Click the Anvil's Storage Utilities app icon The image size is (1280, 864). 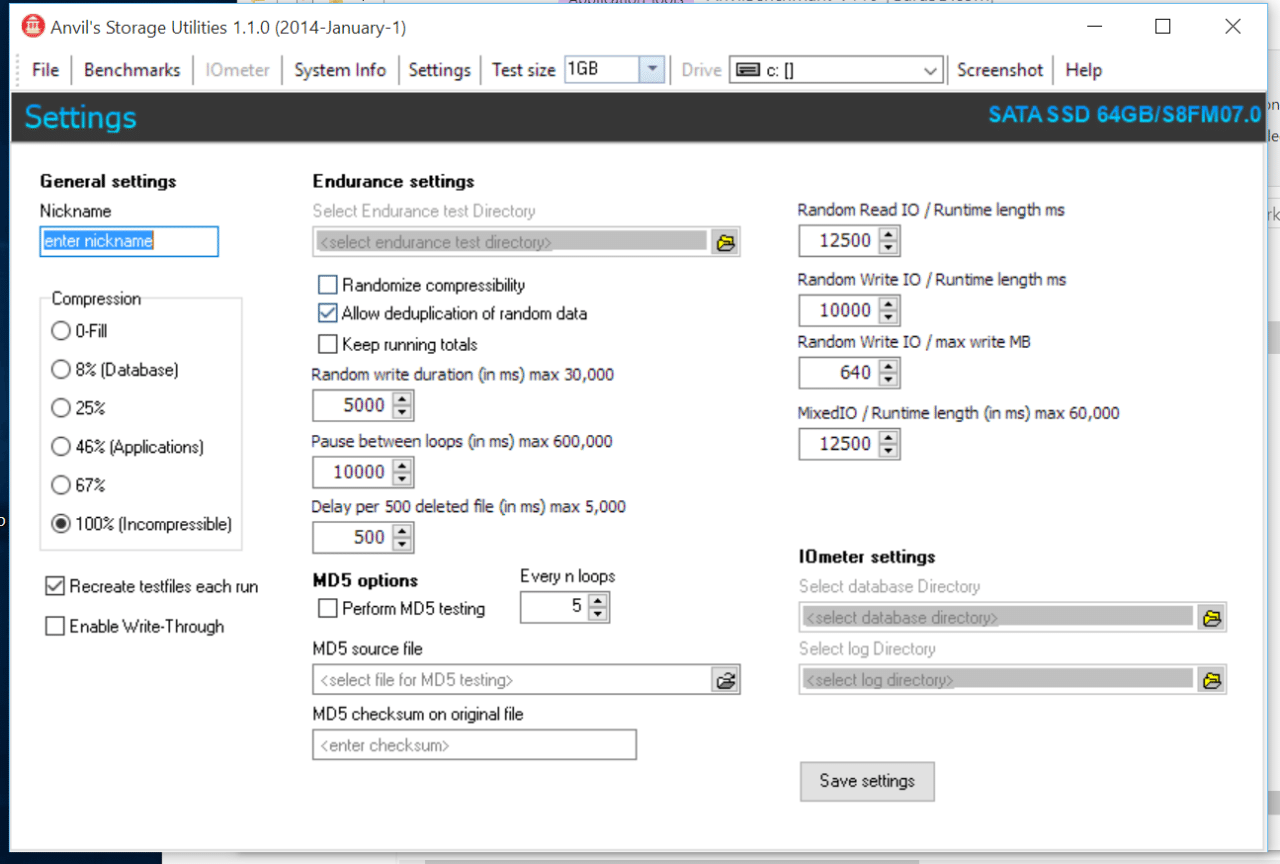(33, 27)
